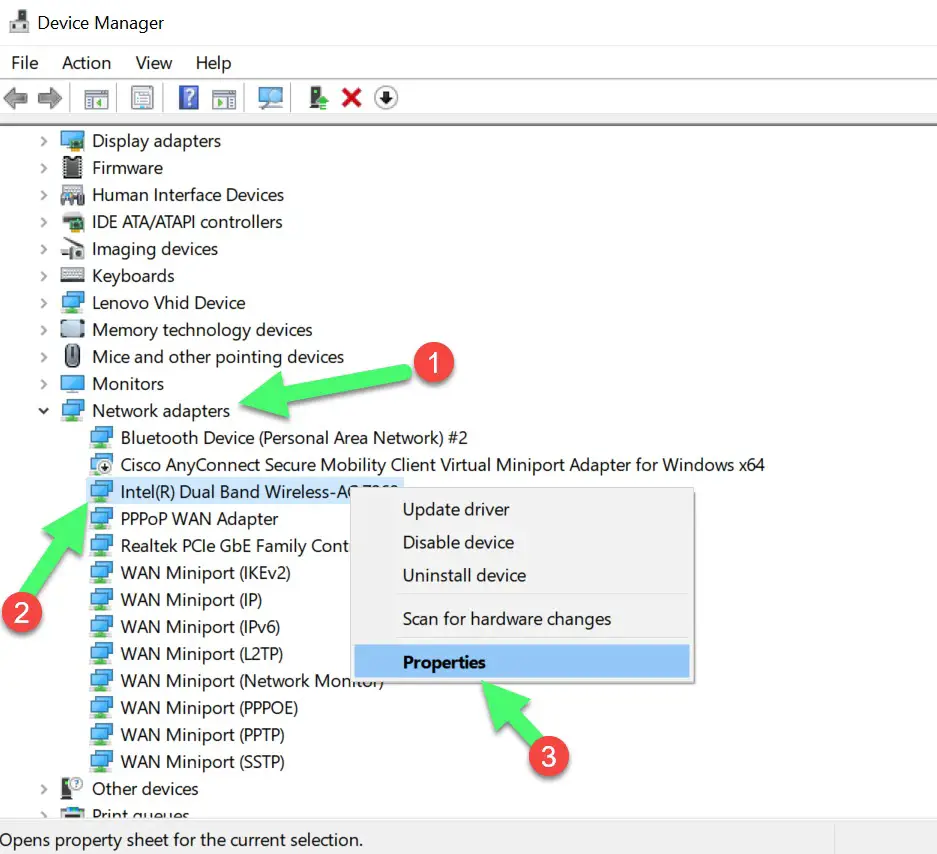Expand the Other devices chevron

pos(44,789)
